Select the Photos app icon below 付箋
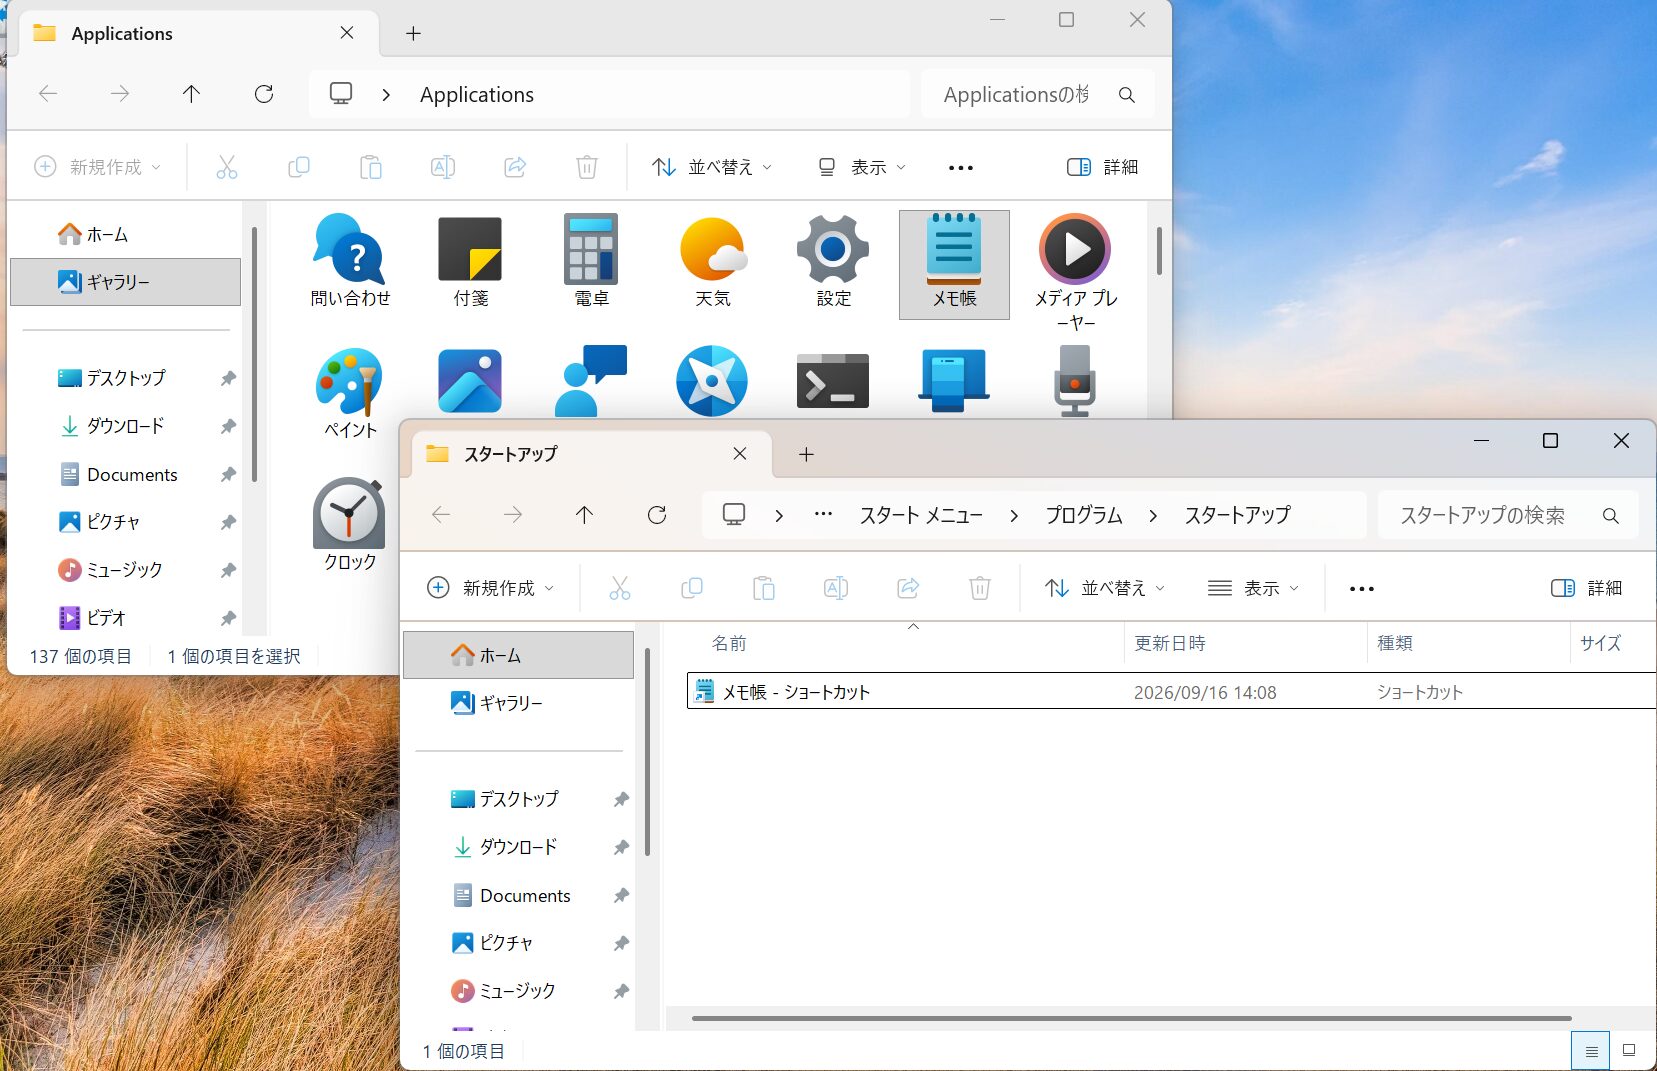Screen dimensions: 1657x1071 [x=470, y=381]
